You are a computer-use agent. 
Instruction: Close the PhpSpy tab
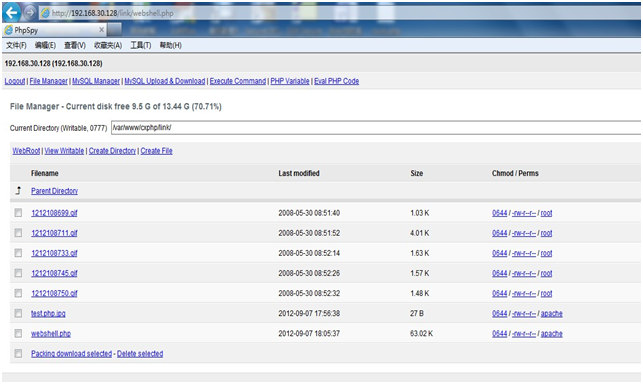click(101, 30)
